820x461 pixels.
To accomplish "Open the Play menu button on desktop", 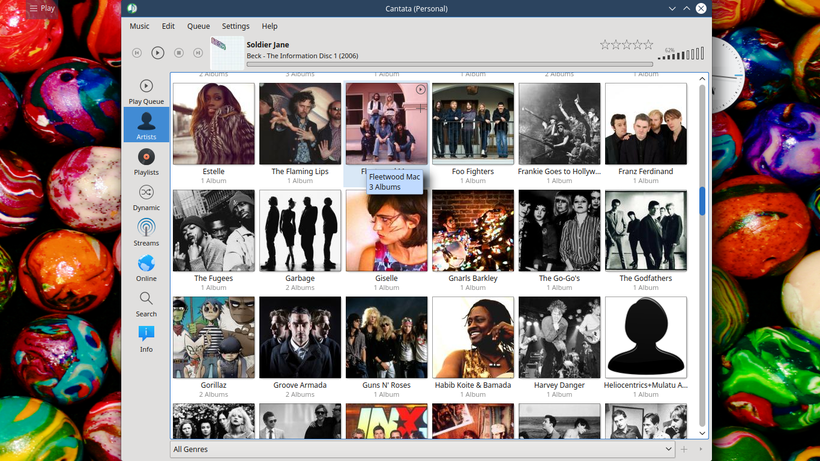I will point(42,8).
